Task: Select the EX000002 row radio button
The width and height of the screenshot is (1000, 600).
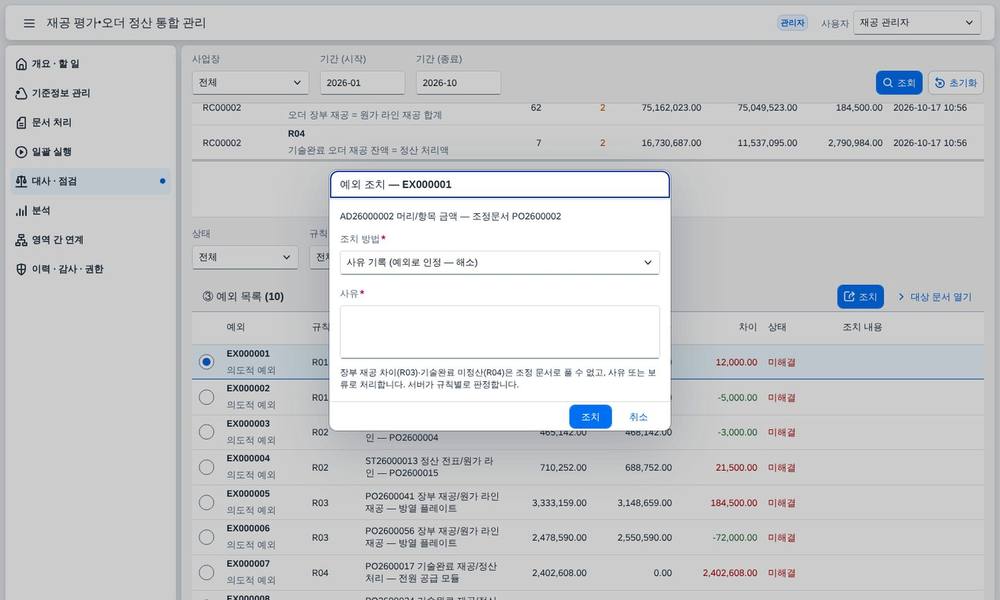Action: point(206,397)
